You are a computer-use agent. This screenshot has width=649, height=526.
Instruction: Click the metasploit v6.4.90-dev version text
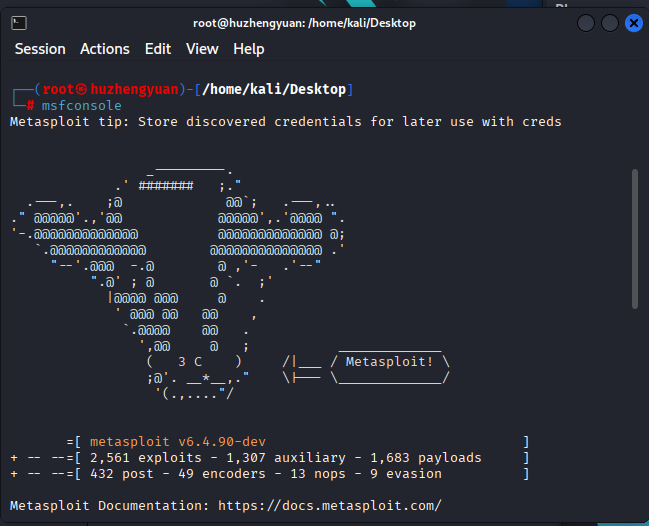(x=178, y=442)
